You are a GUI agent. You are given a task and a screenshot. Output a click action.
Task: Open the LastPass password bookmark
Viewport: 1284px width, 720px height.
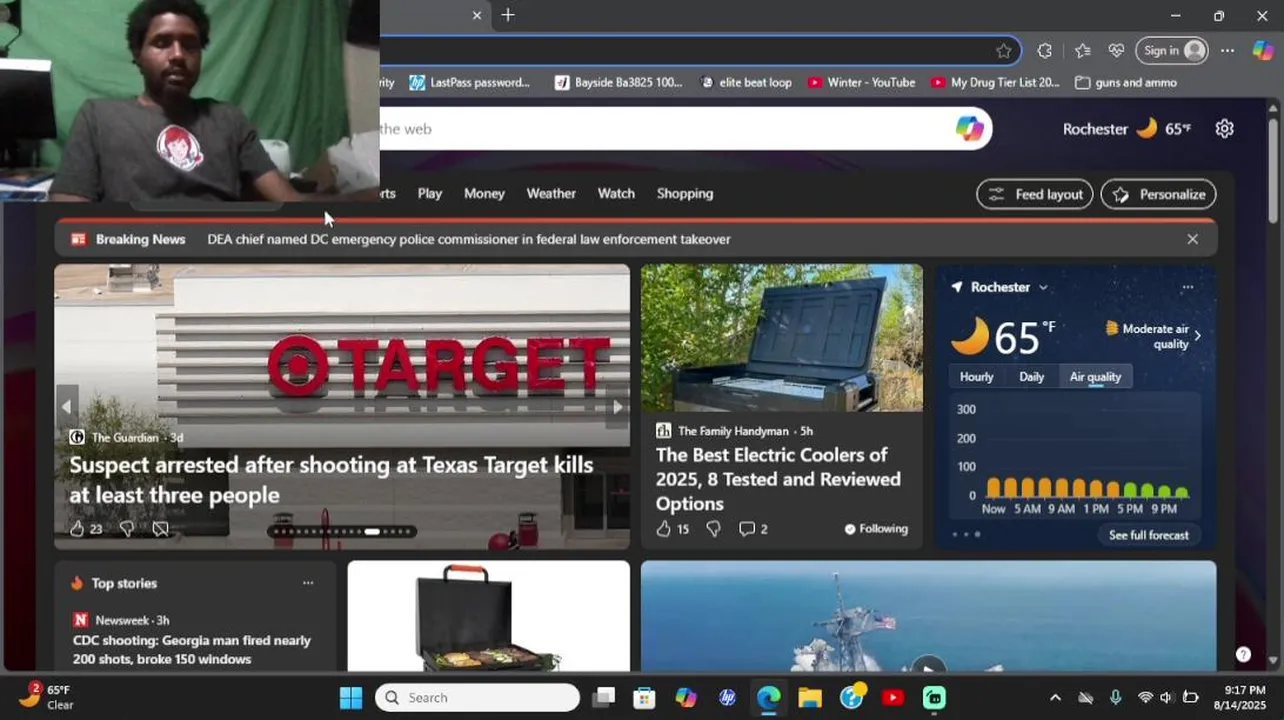[x=470, y=83]
